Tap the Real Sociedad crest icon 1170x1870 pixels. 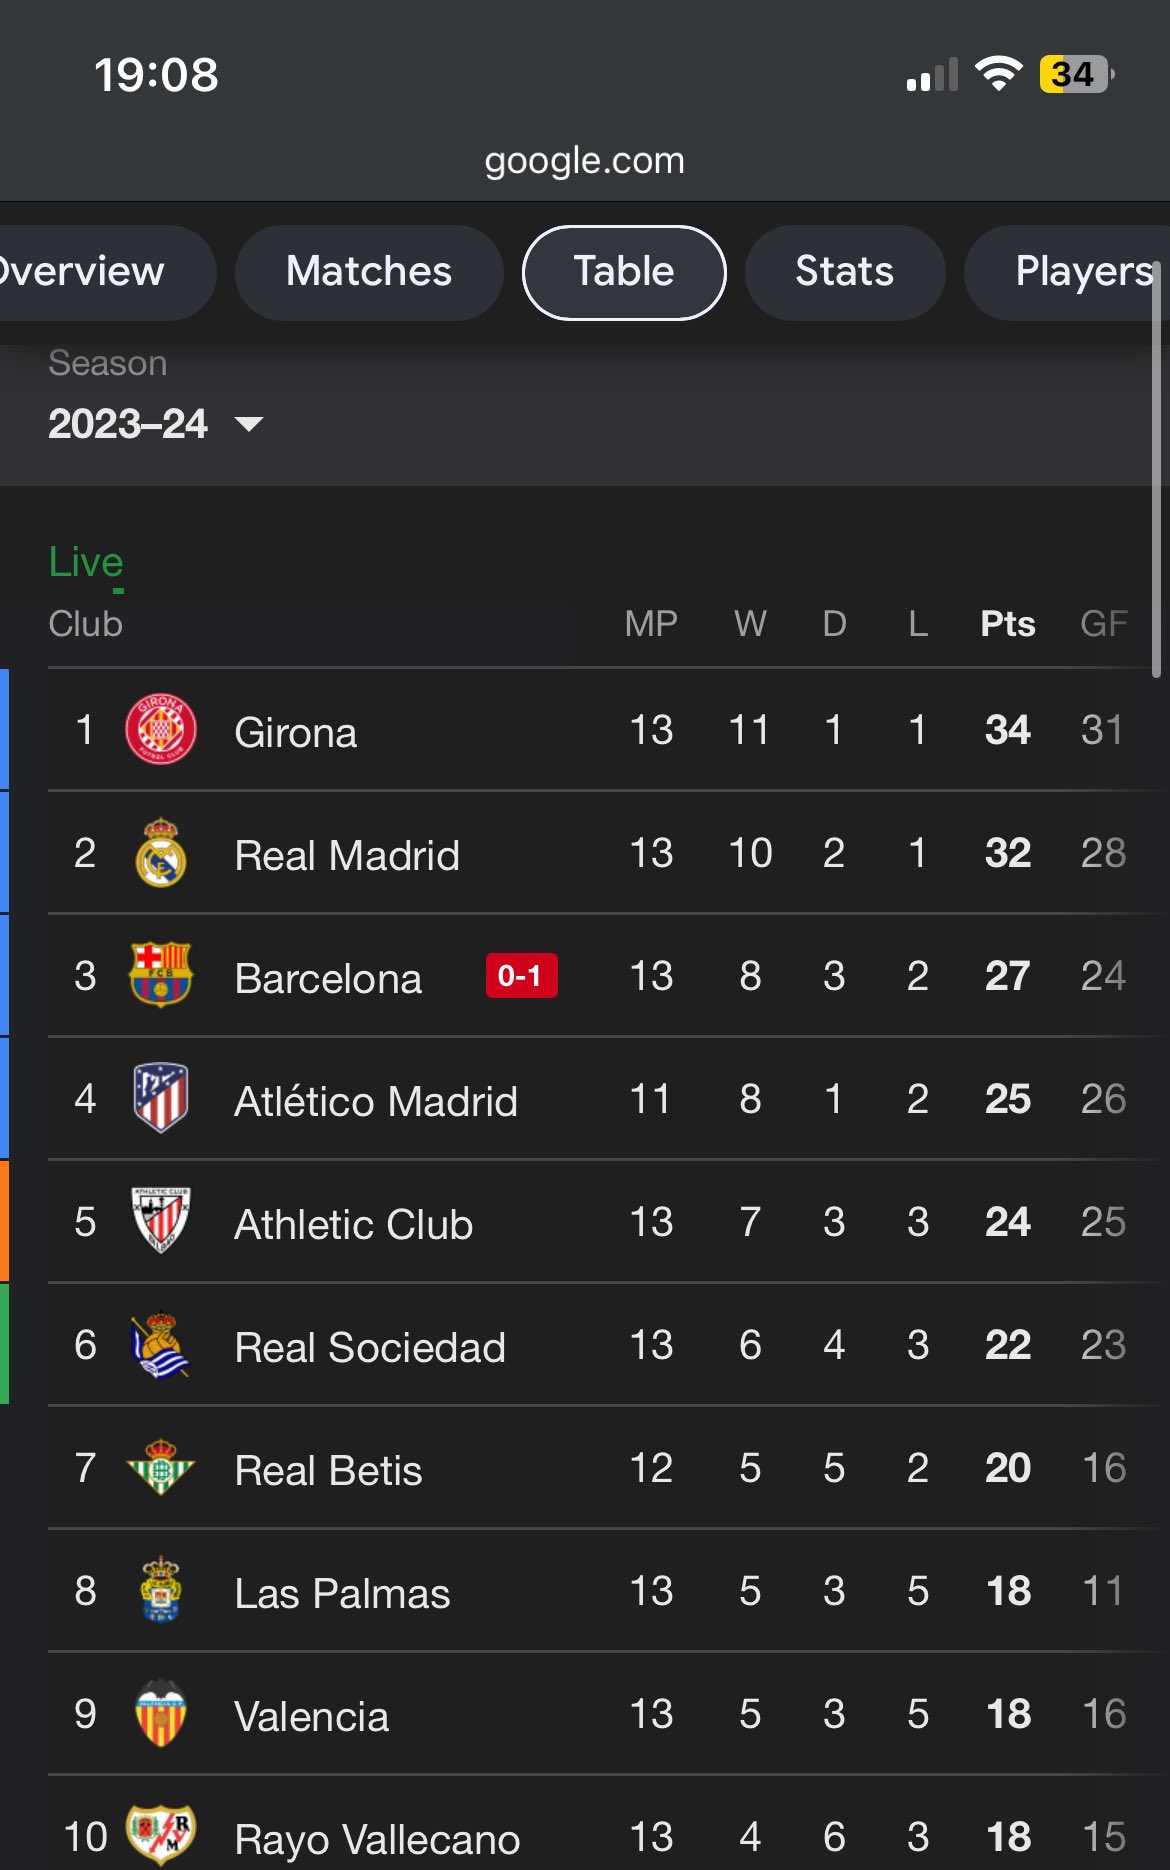coord(160,1345)
